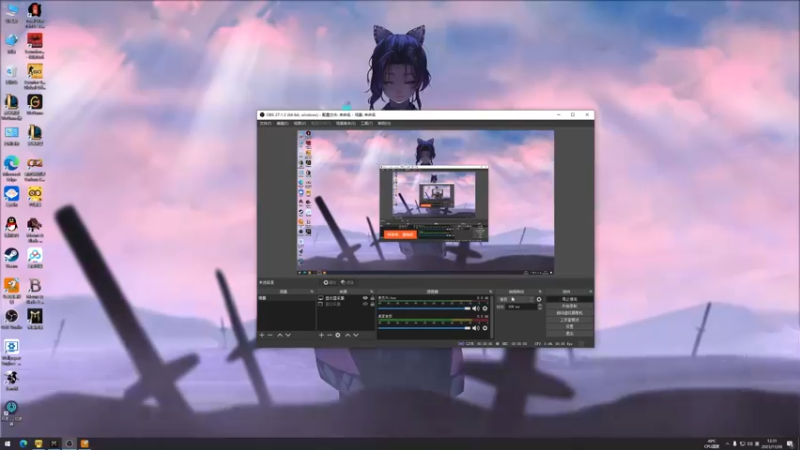This screenshot has width=800, height=450.
Task: Move the source up in Sources panel
Action: click(347, 335)
